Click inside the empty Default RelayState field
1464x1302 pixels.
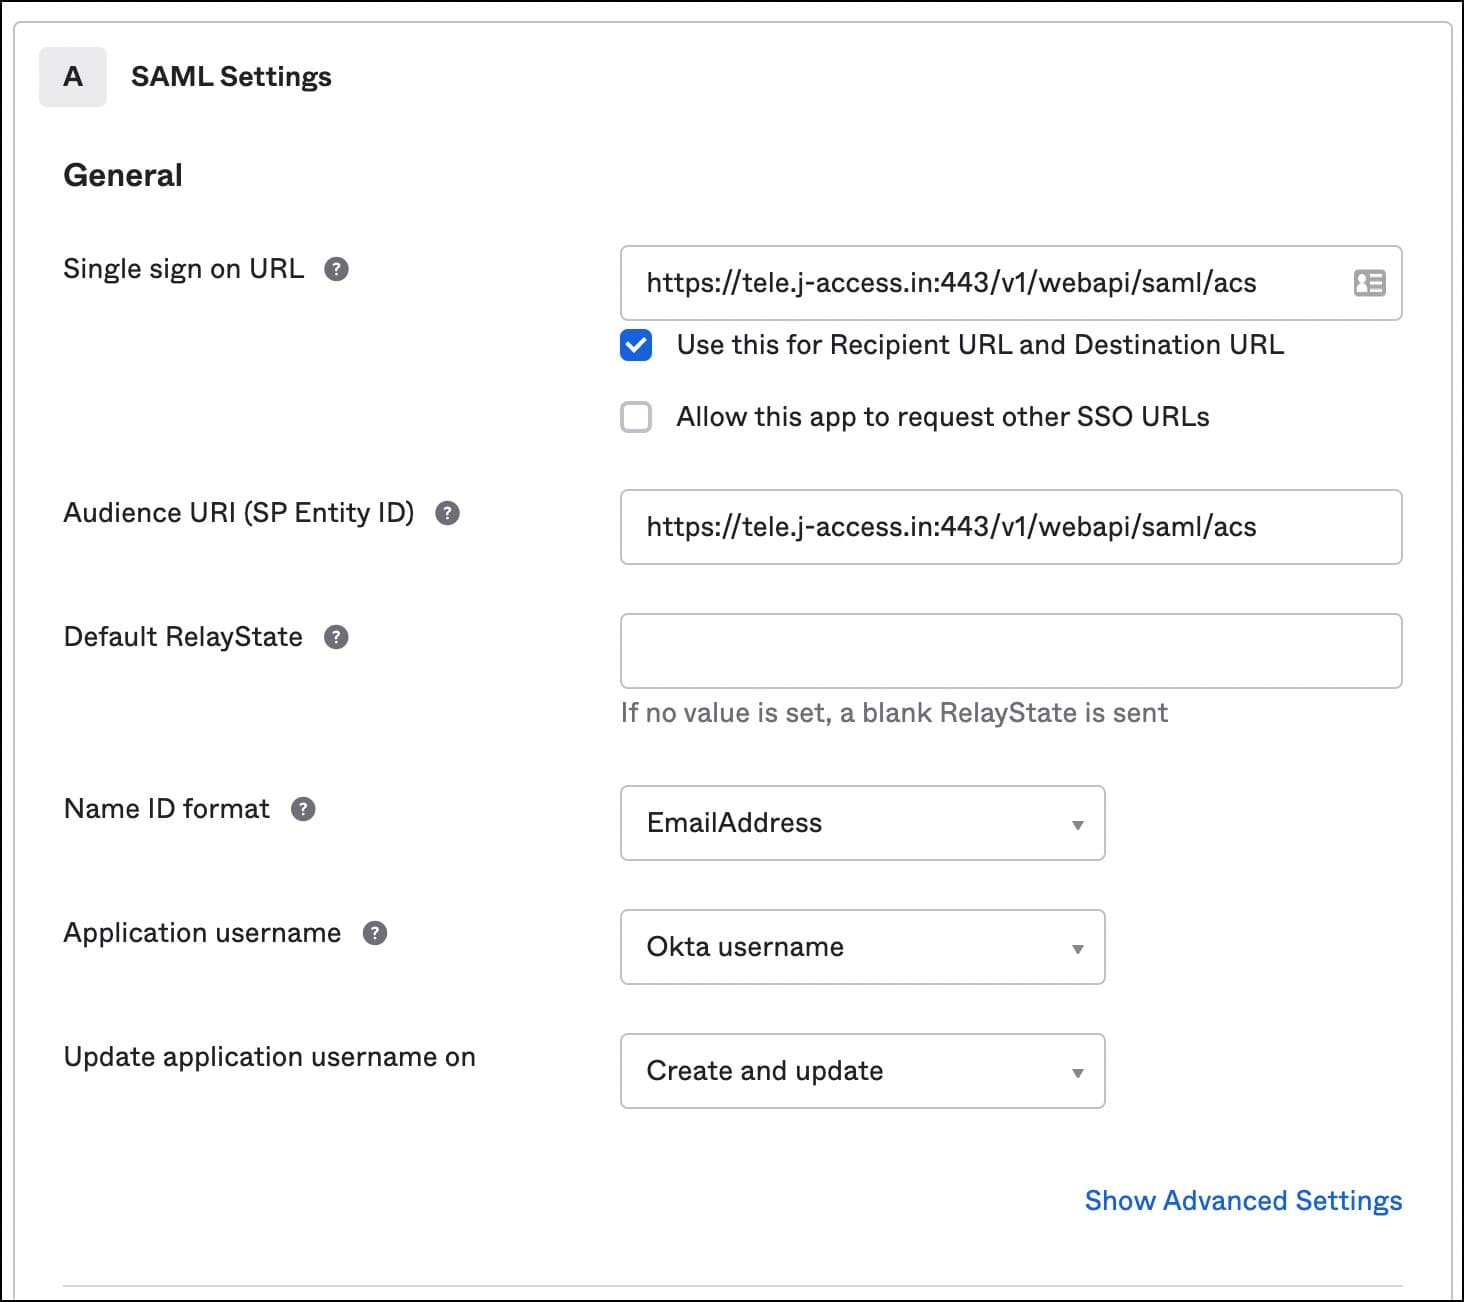coord(1011,650)
